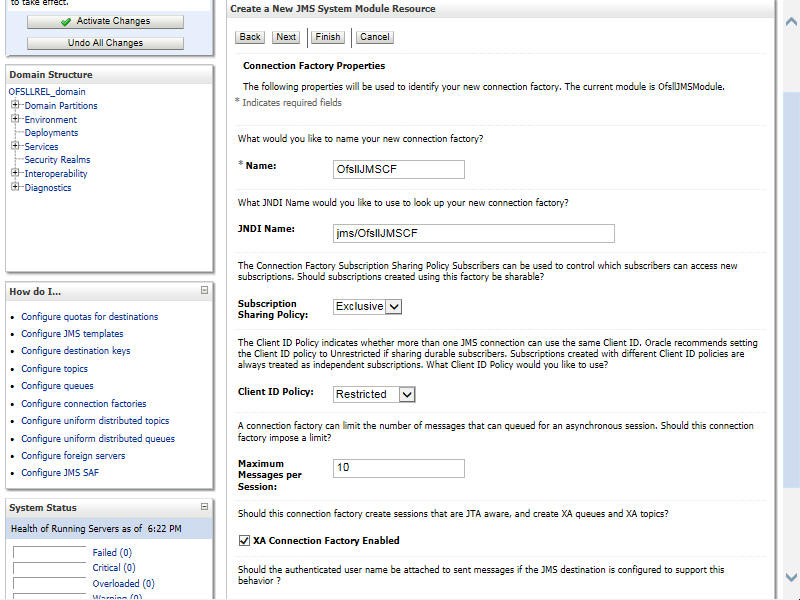Viewport: 800px width, 600px height.
Task: Toggle the XA Connection Factory Enabled checkbox
Action: tap(244, 540)
